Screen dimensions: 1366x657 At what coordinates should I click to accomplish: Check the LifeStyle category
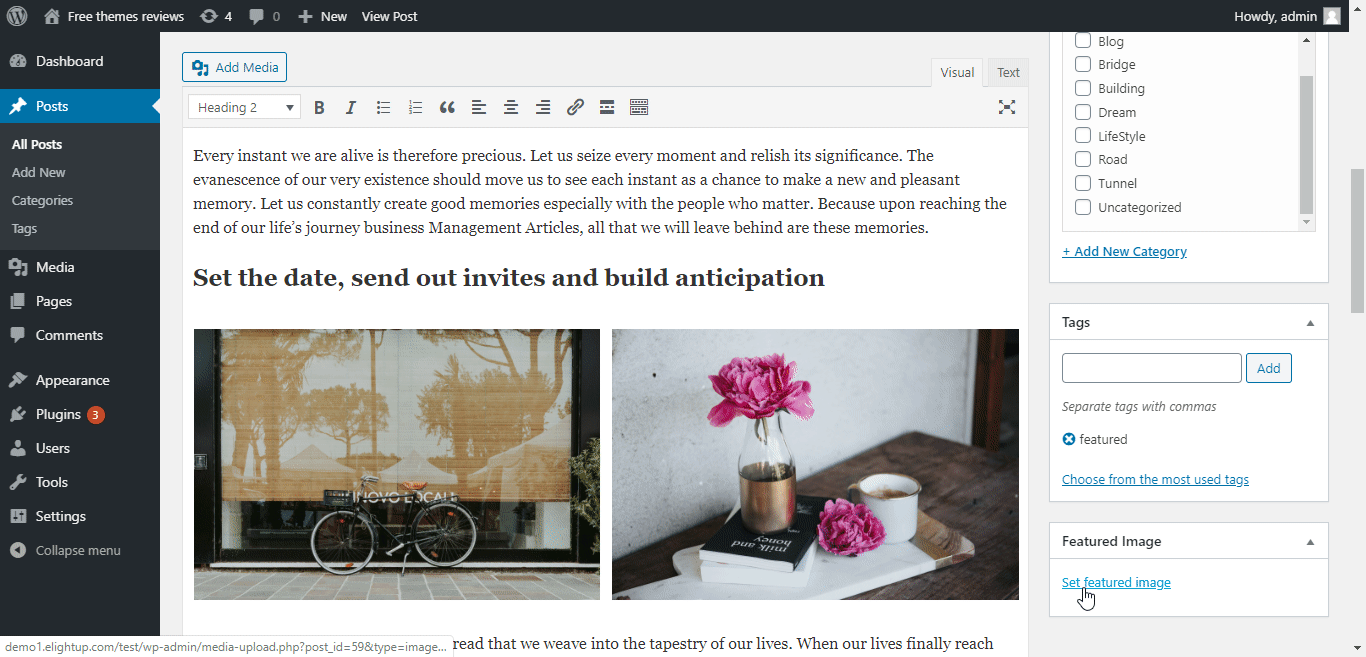pyautogui.click(x=1082, y=136)
